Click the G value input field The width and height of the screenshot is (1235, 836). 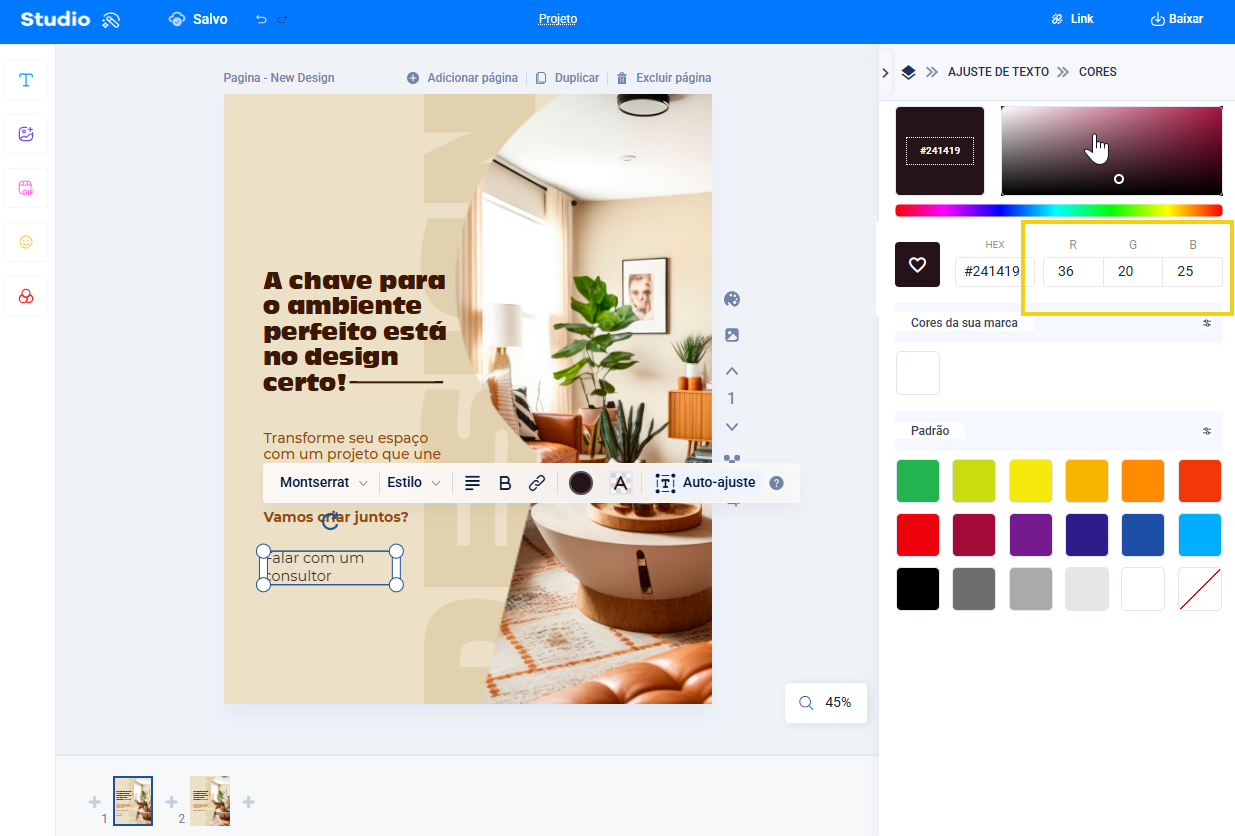(1133, 271)
